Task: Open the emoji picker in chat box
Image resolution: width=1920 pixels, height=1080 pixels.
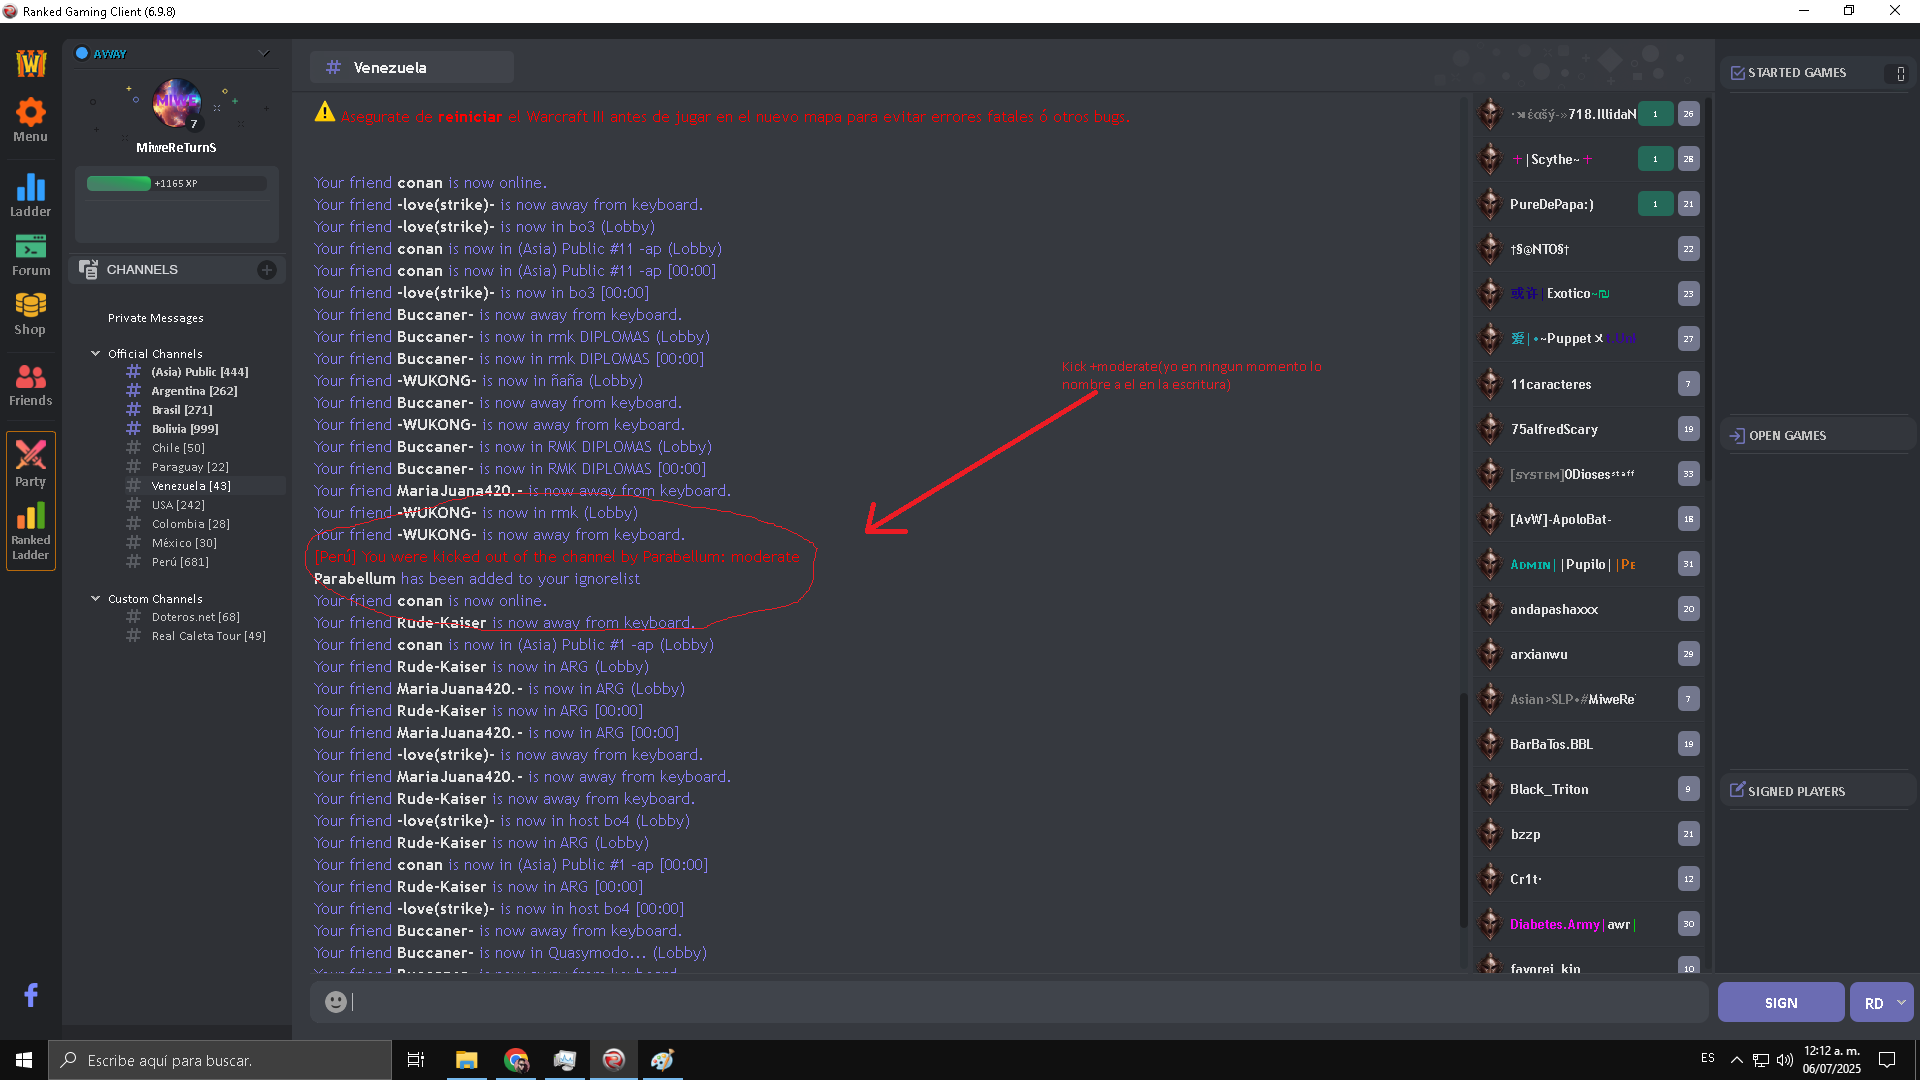Action: pyautogui.click(x=336, y=1001)
